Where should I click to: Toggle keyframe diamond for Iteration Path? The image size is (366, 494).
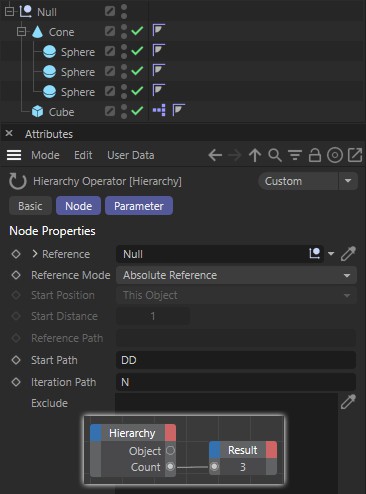click(16, 382)
